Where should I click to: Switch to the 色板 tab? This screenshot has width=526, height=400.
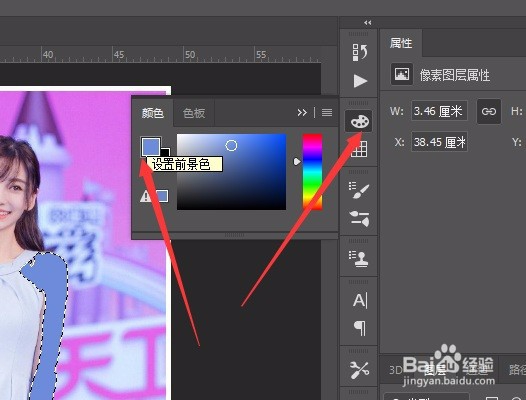click(194, 113)
